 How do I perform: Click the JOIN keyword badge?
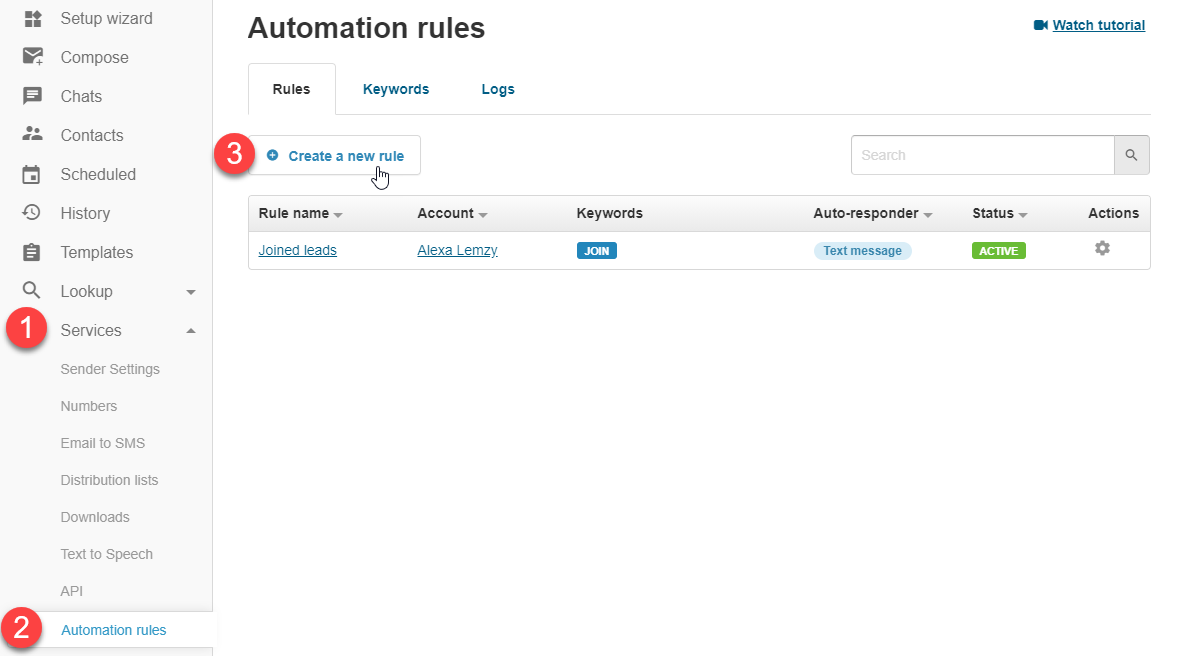[x=597, y=251]
